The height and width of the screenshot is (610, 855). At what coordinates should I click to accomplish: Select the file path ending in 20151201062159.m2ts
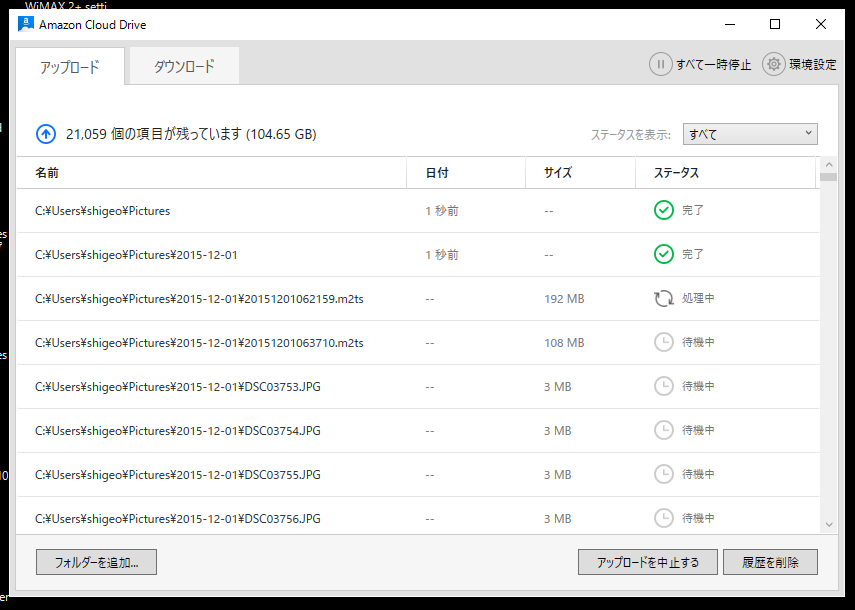coord(199,299)
